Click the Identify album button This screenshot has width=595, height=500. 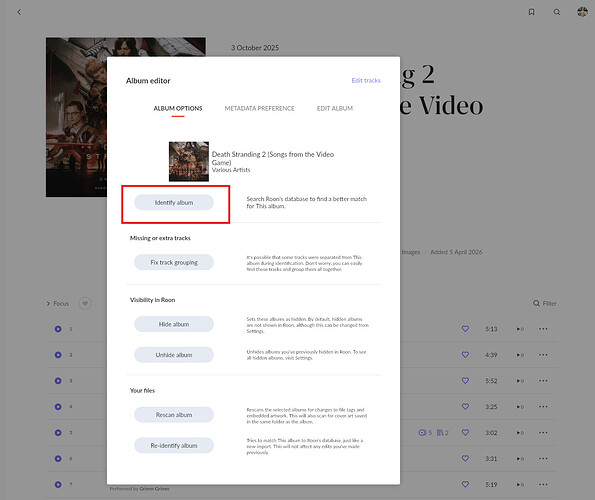click(174, 203)
